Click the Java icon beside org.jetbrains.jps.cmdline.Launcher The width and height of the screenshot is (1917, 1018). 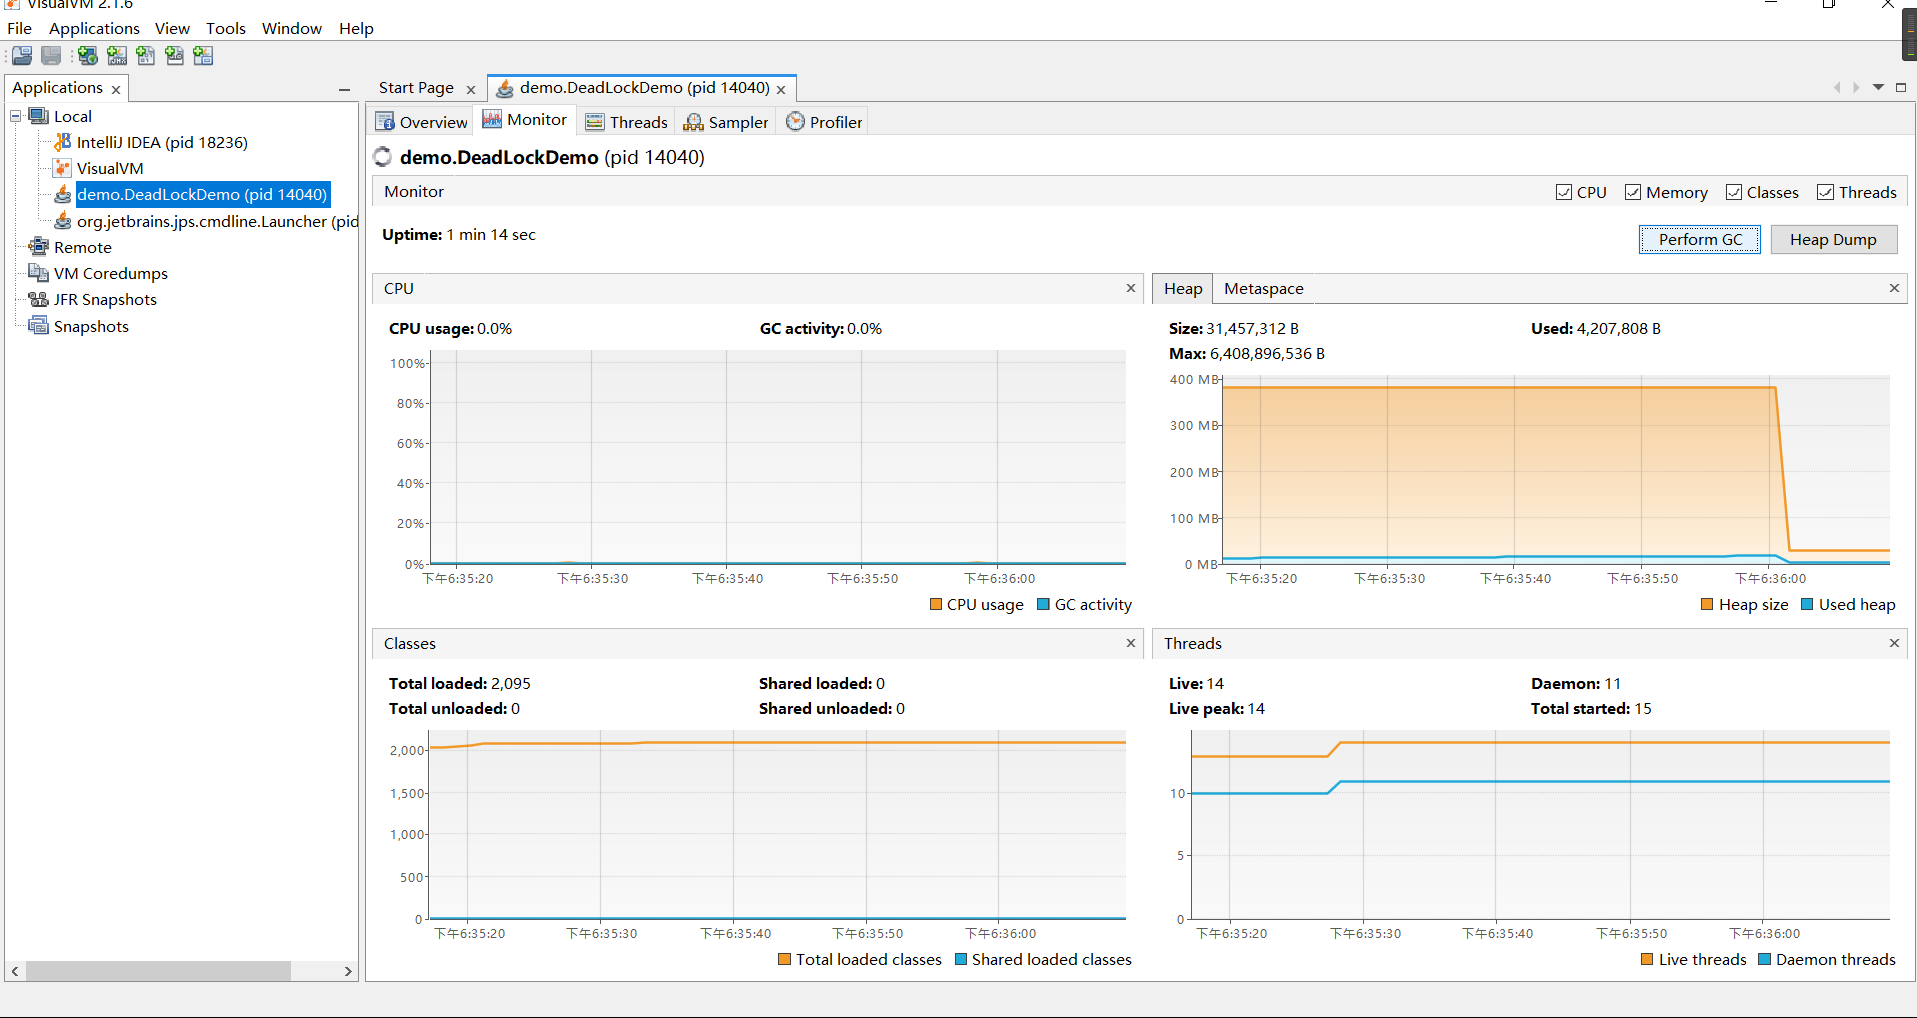pyautogui.click(x=63, y=221)
